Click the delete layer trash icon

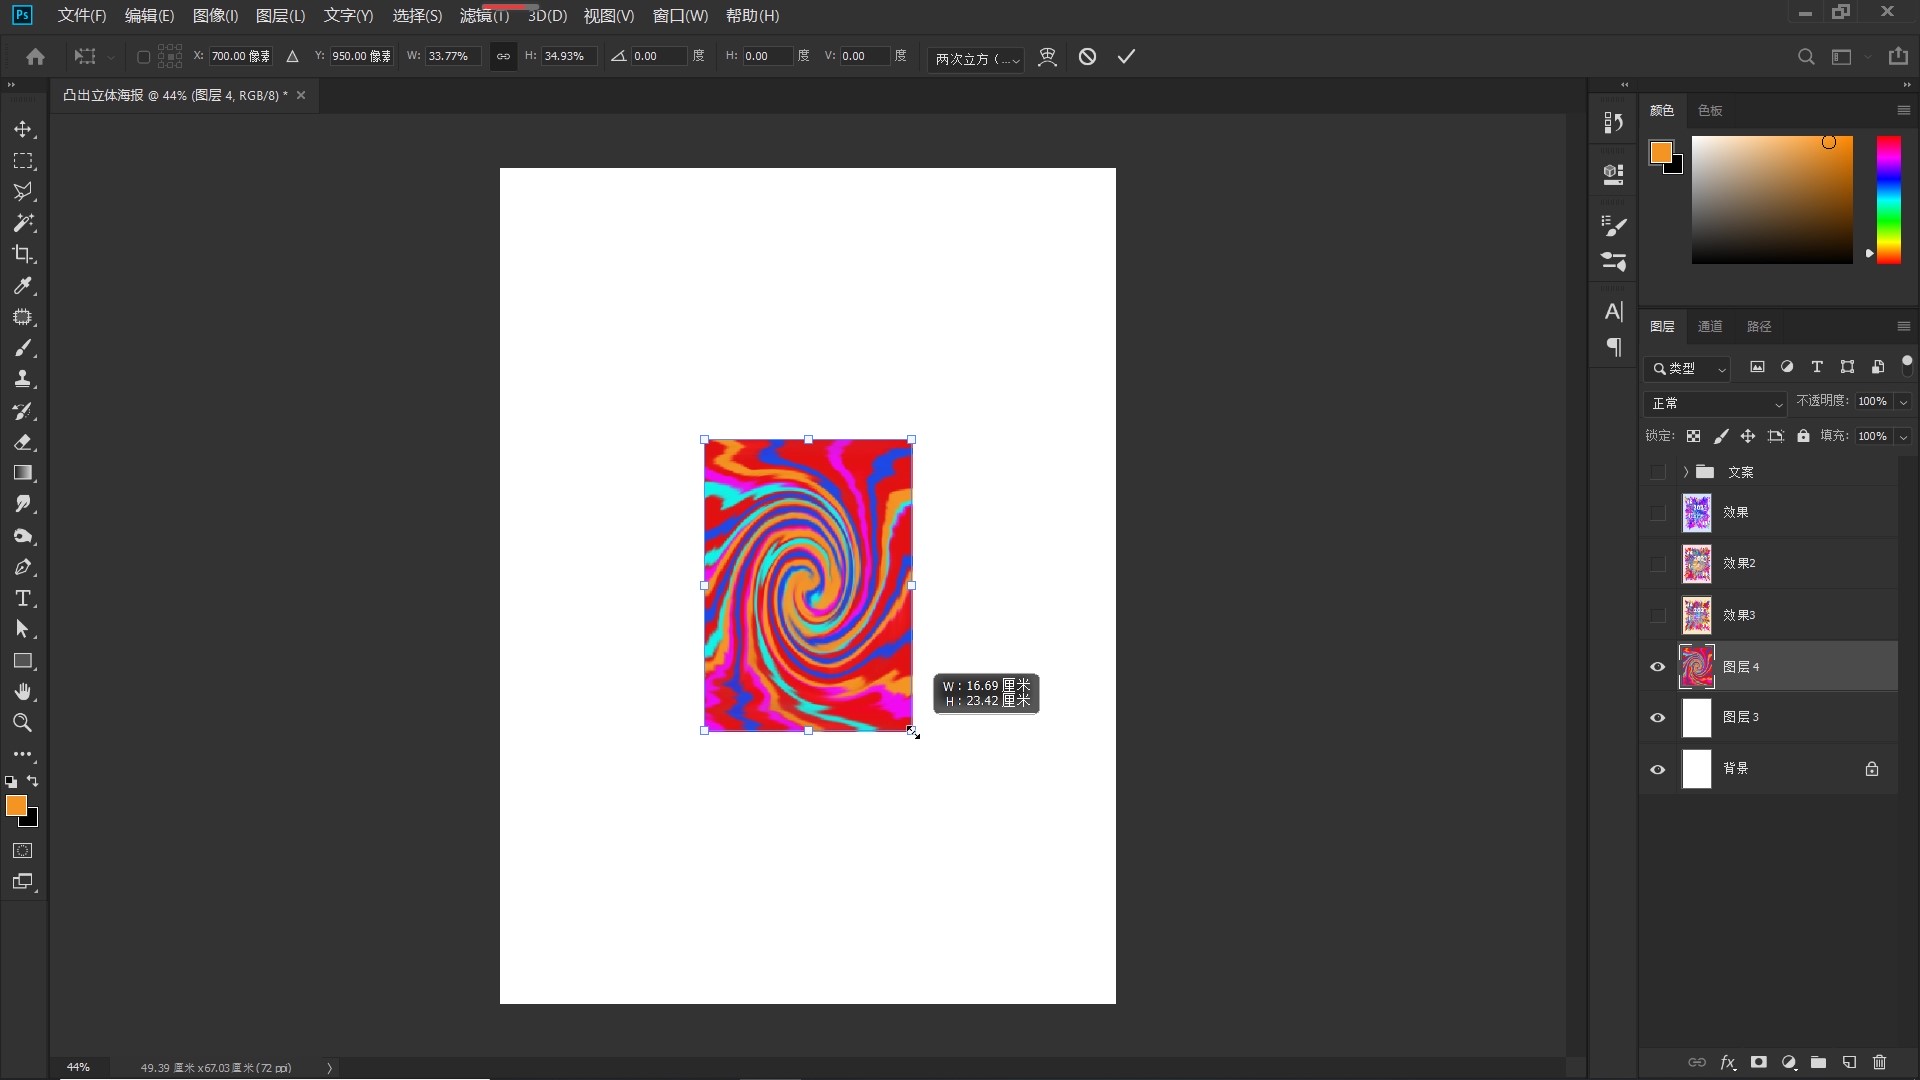point(1879,1062)
